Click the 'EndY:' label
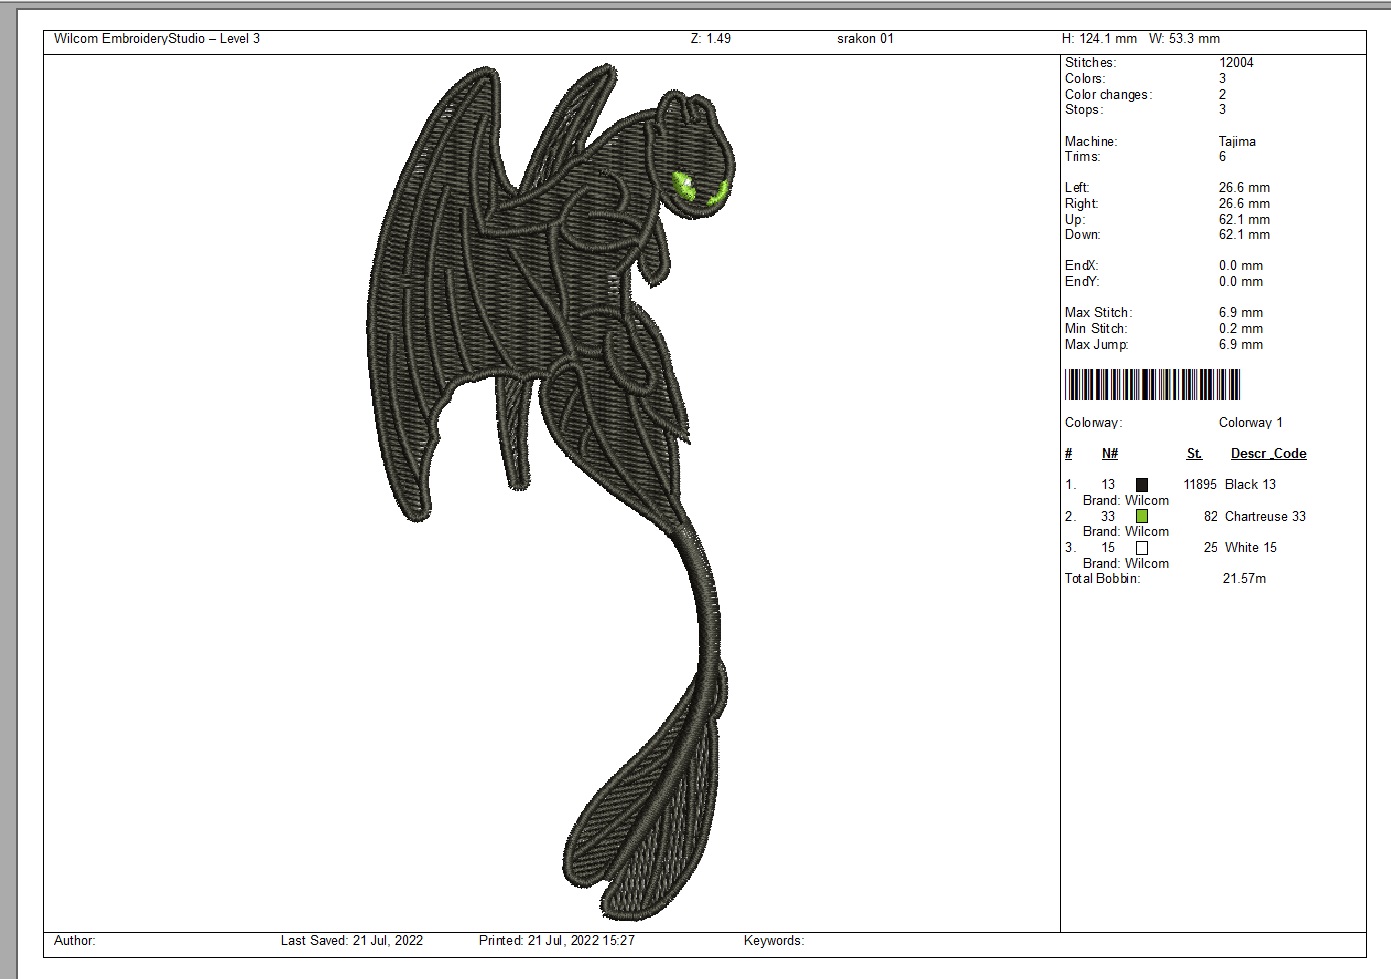 coord(1081,281)
